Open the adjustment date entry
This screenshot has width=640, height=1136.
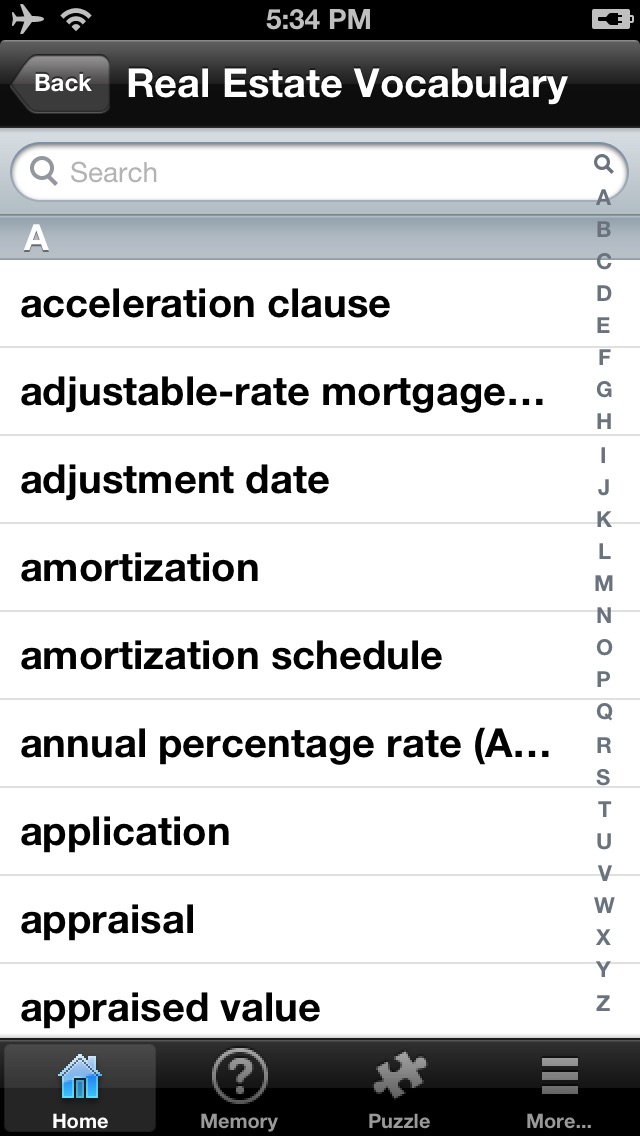click(x=320, y=480)
